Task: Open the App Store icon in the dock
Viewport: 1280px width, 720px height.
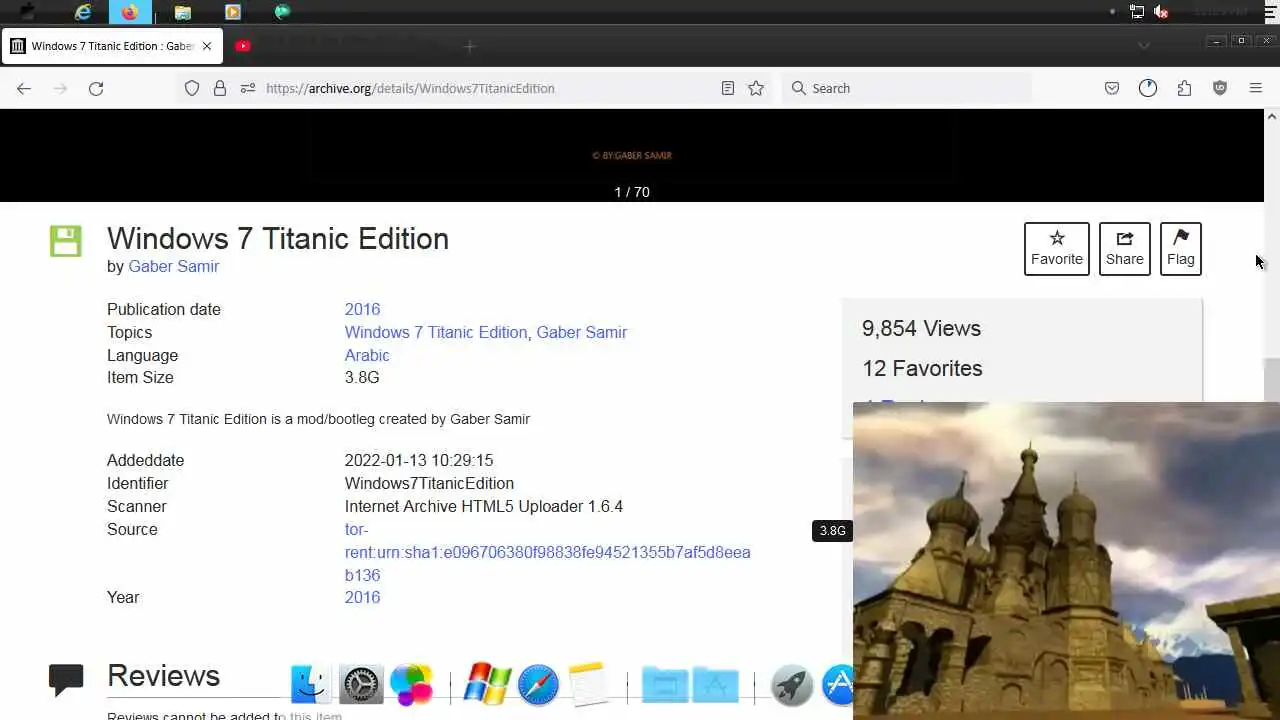Action: click(838, 685)
